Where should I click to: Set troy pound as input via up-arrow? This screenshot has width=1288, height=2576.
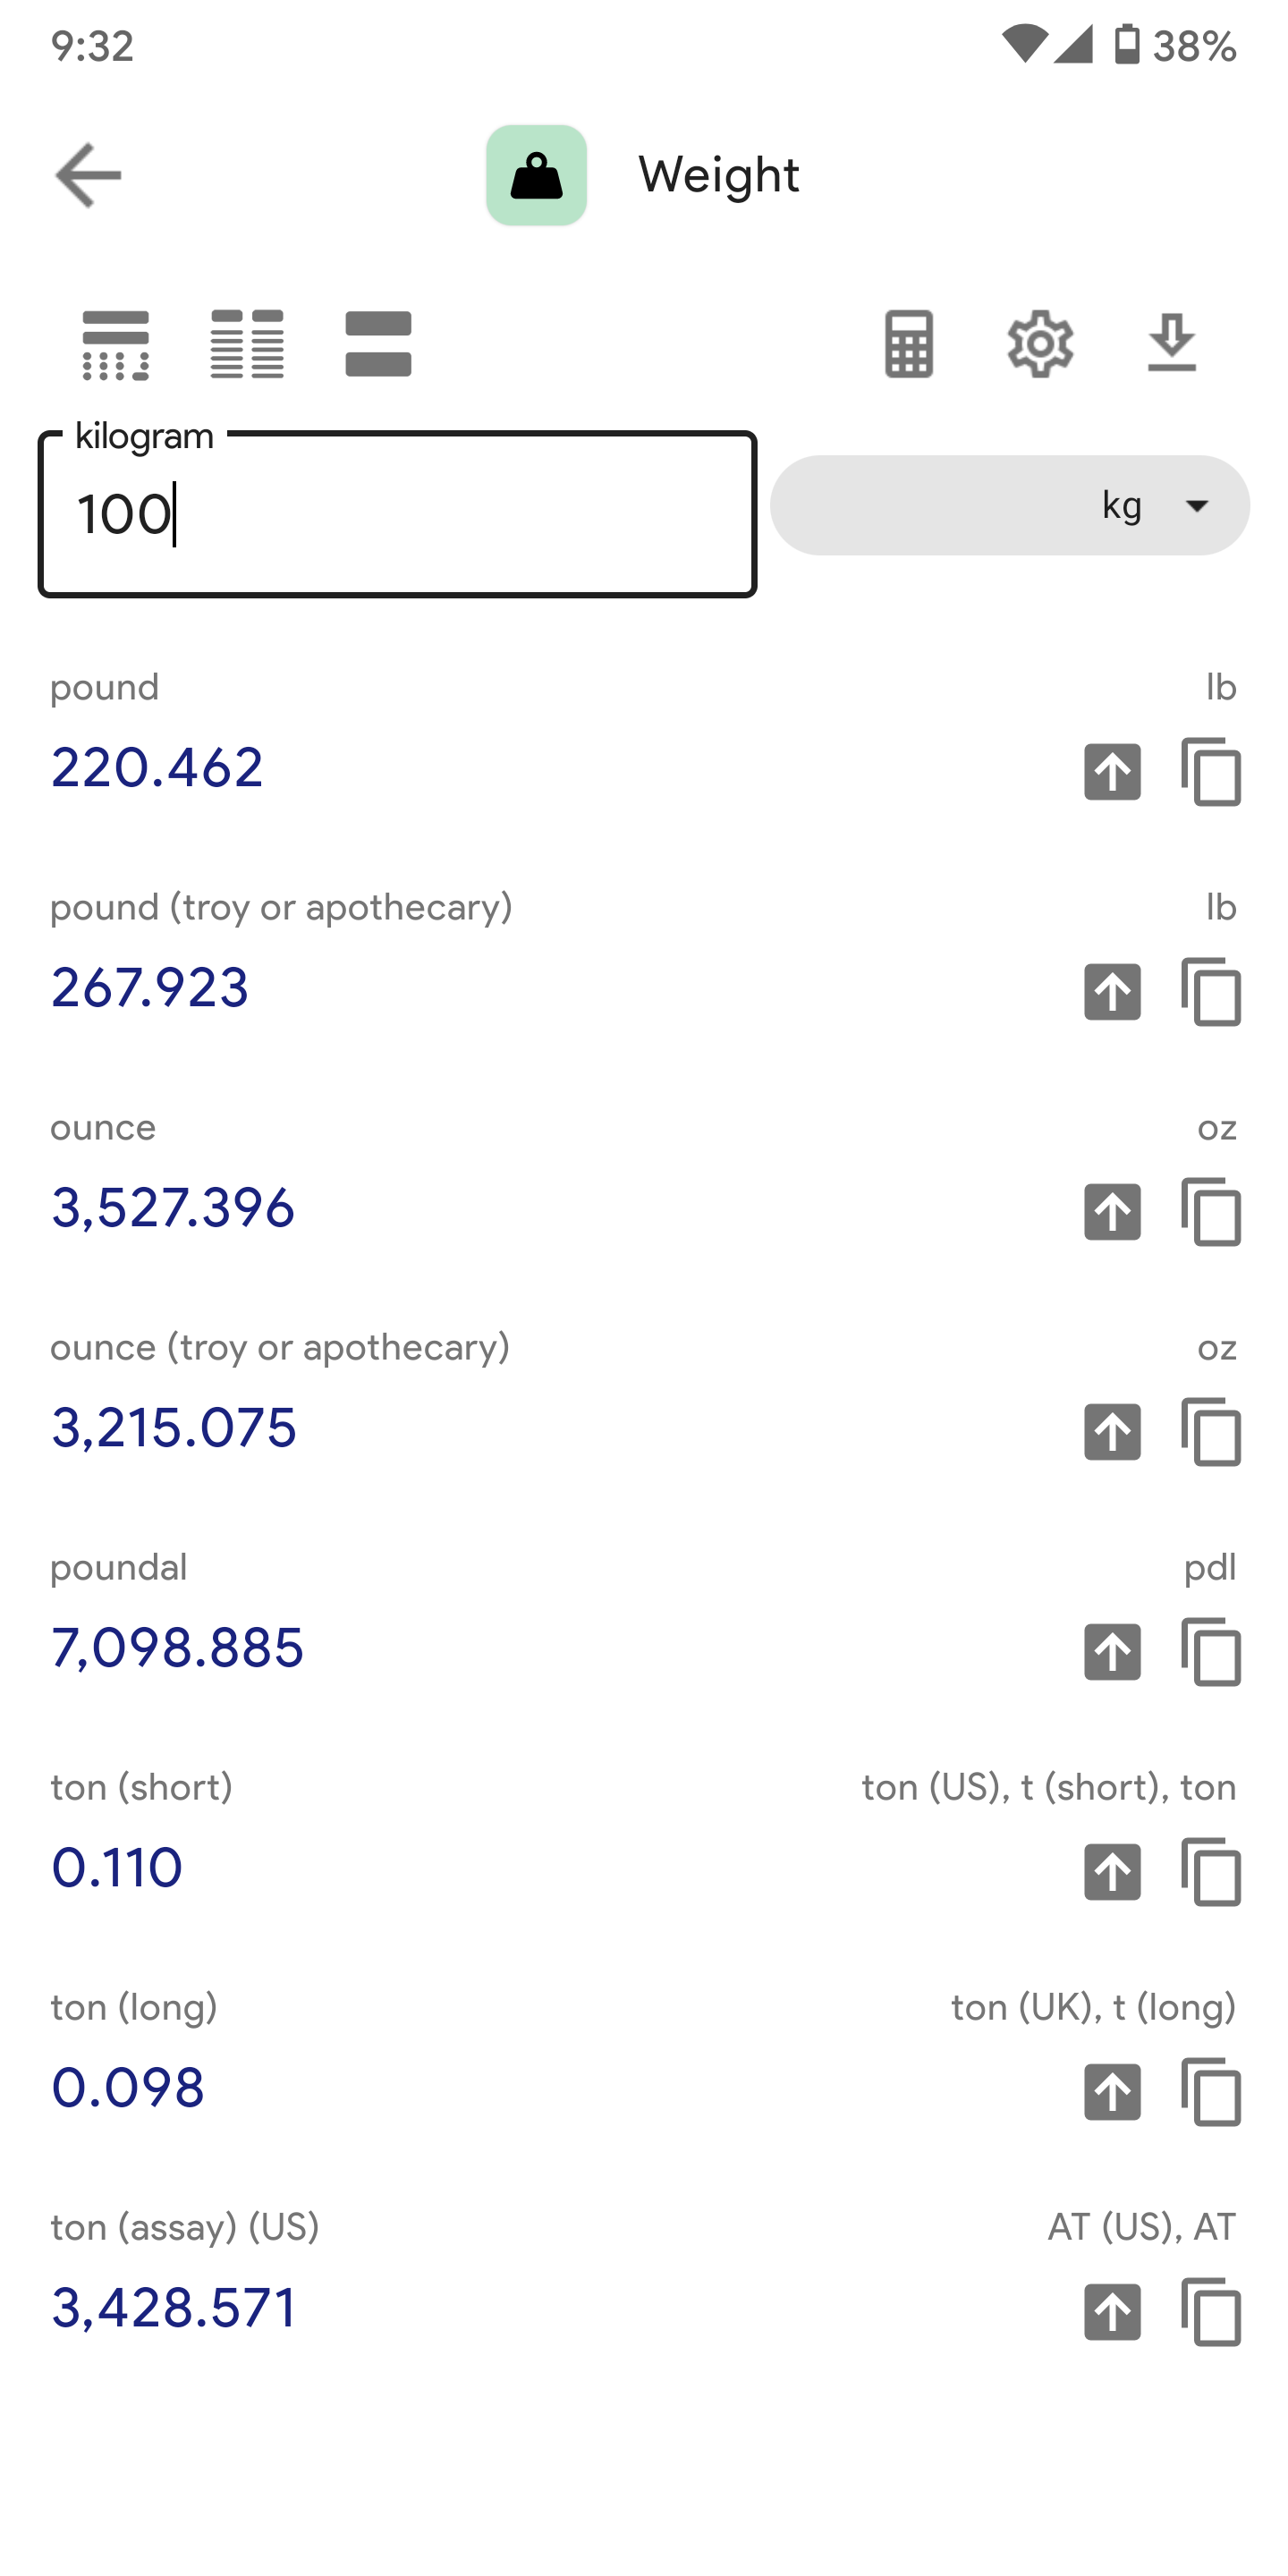[1112, 991]
